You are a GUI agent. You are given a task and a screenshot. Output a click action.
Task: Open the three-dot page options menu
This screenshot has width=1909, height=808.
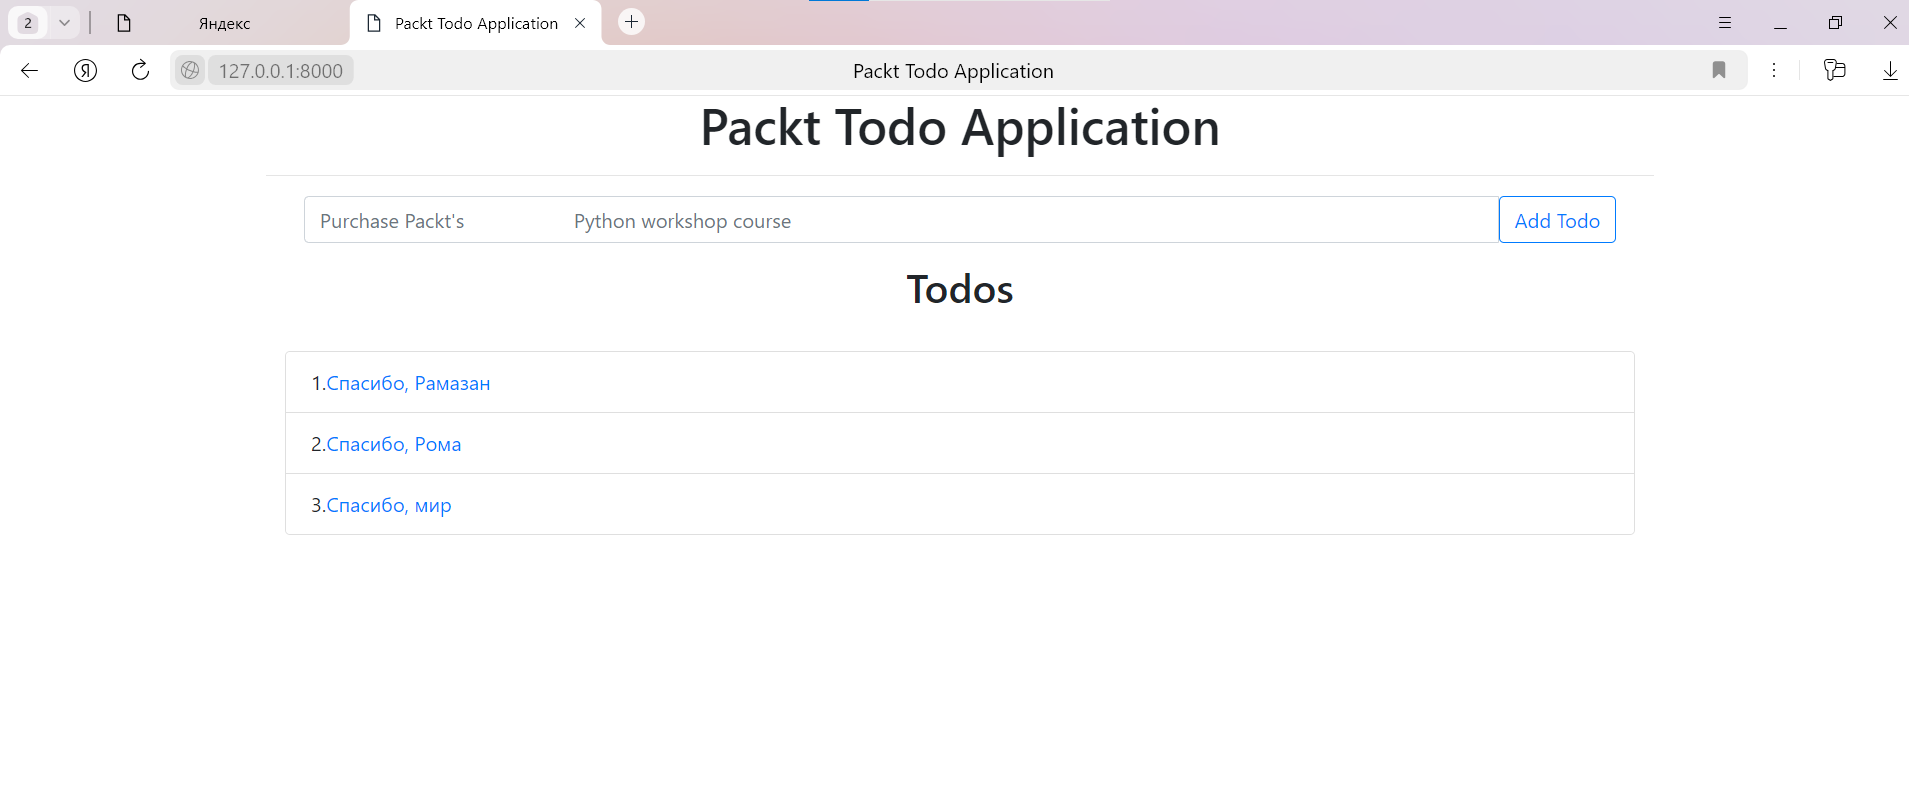coord(1774,70)
